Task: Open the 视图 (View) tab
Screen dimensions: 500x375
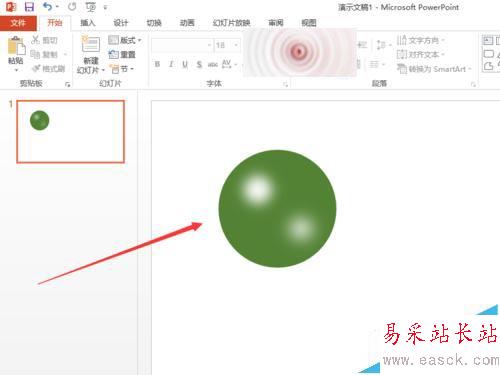Action: 309,23
